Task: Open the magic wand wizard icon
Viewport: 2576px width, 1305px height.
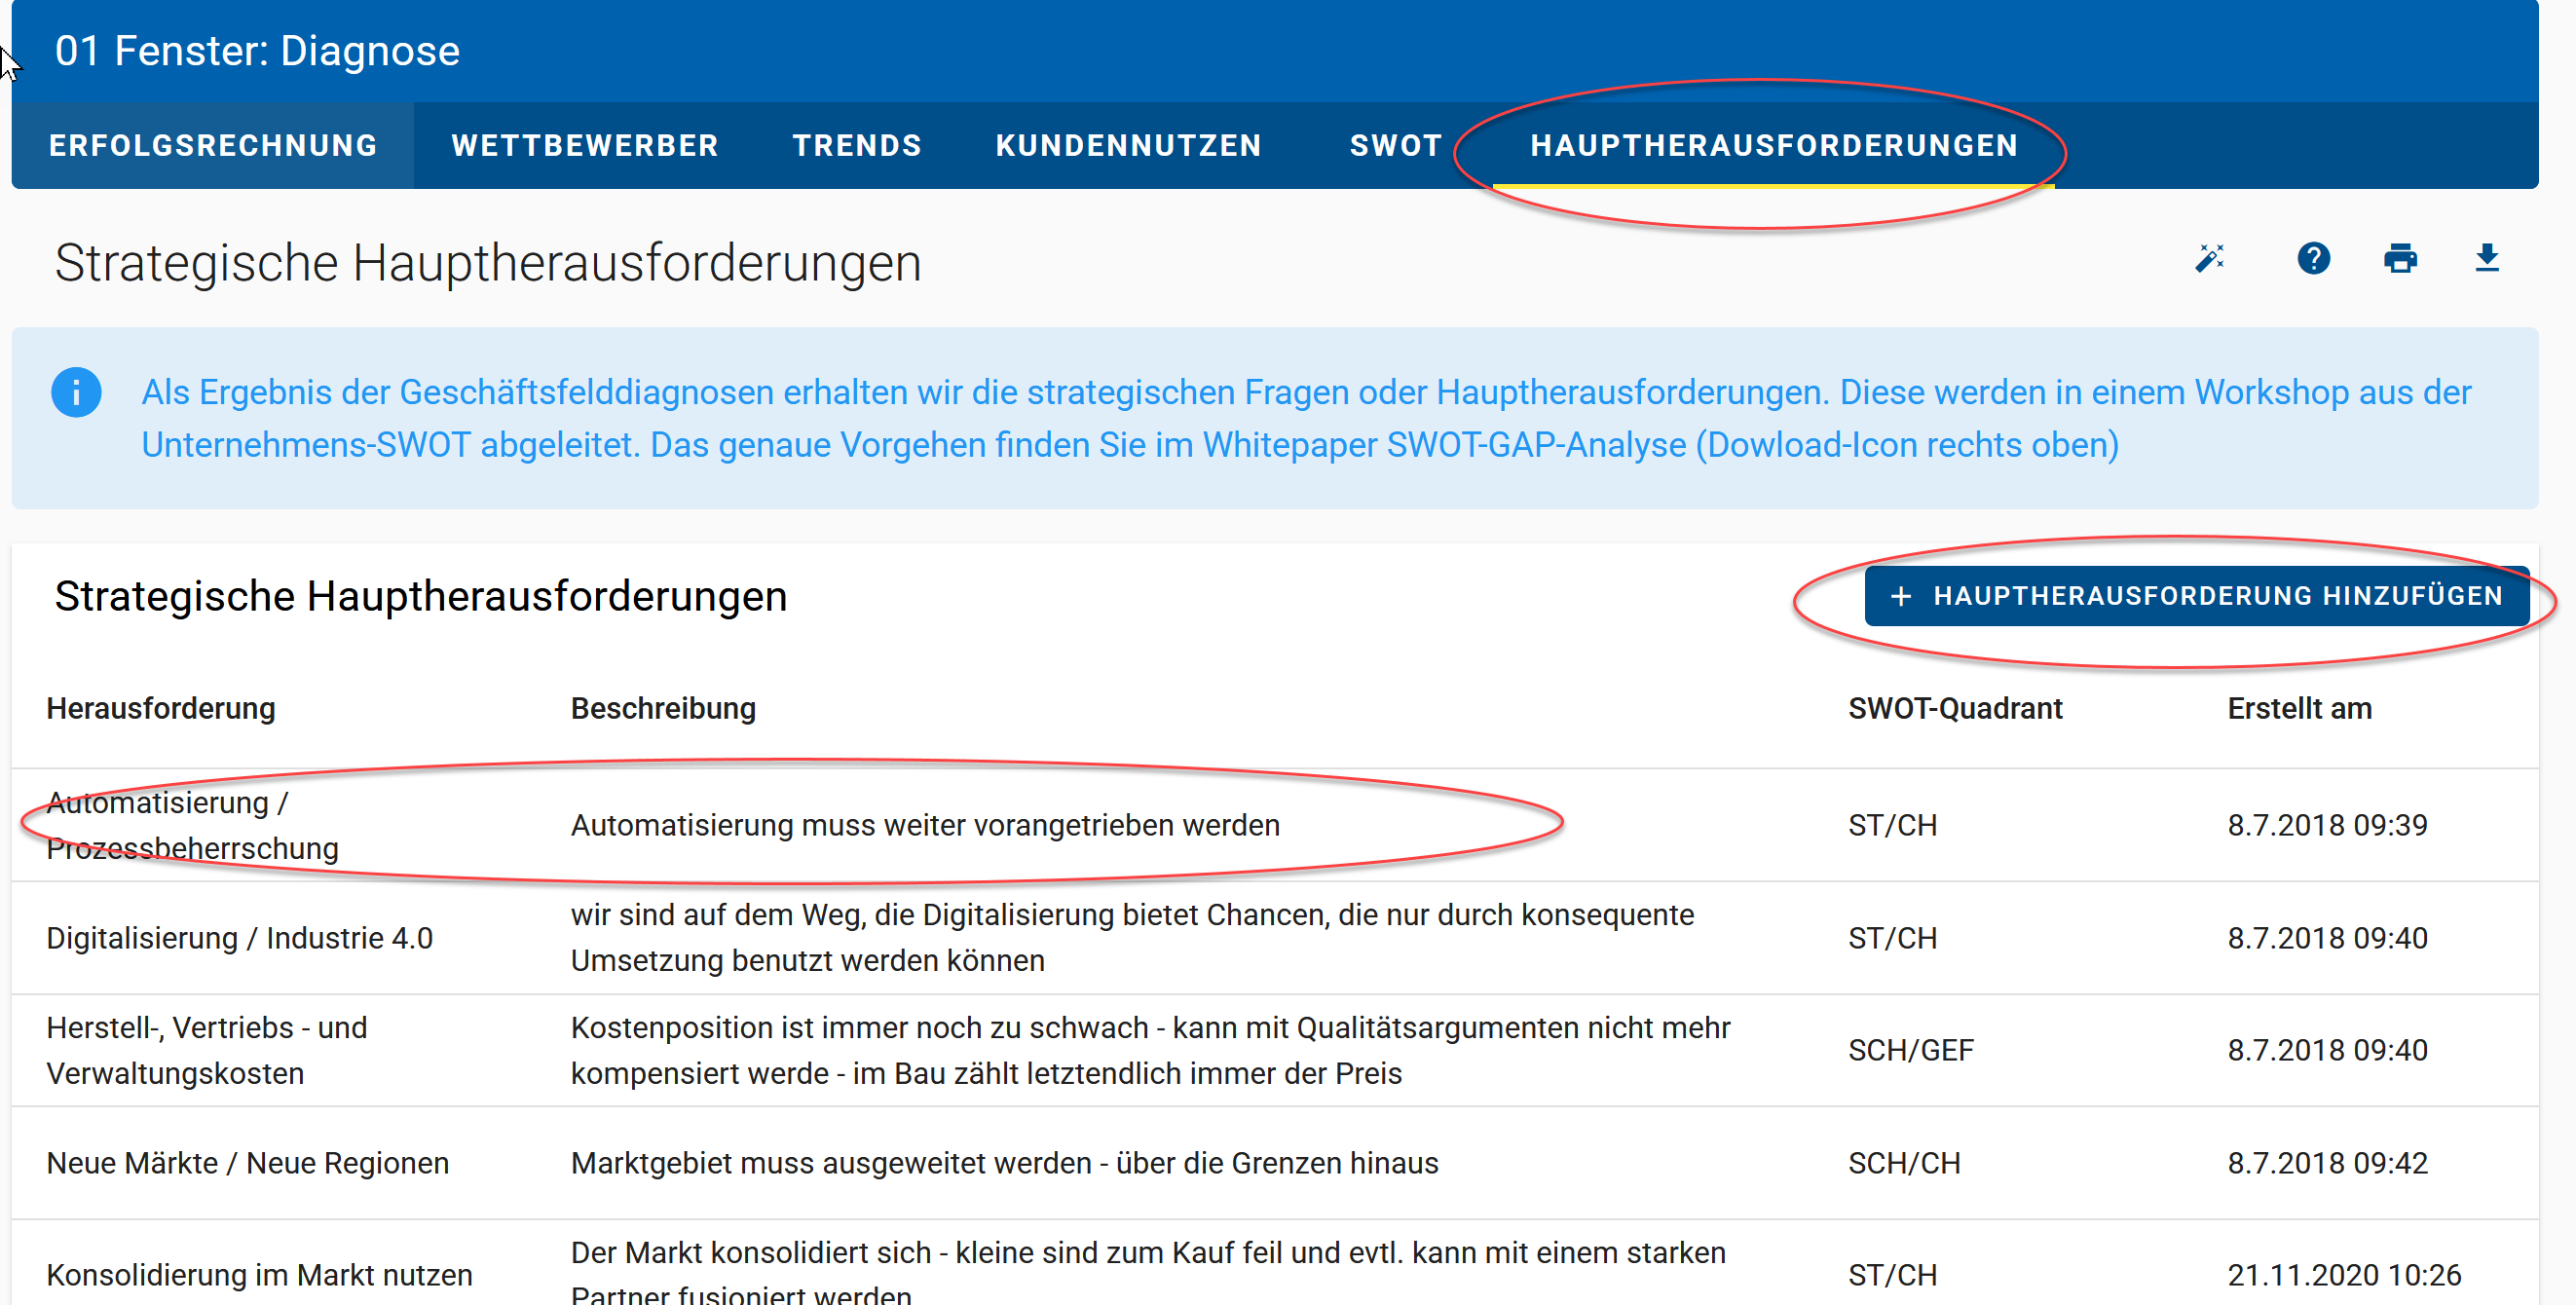Action: pyautogui.click(x=2210, y=259)
